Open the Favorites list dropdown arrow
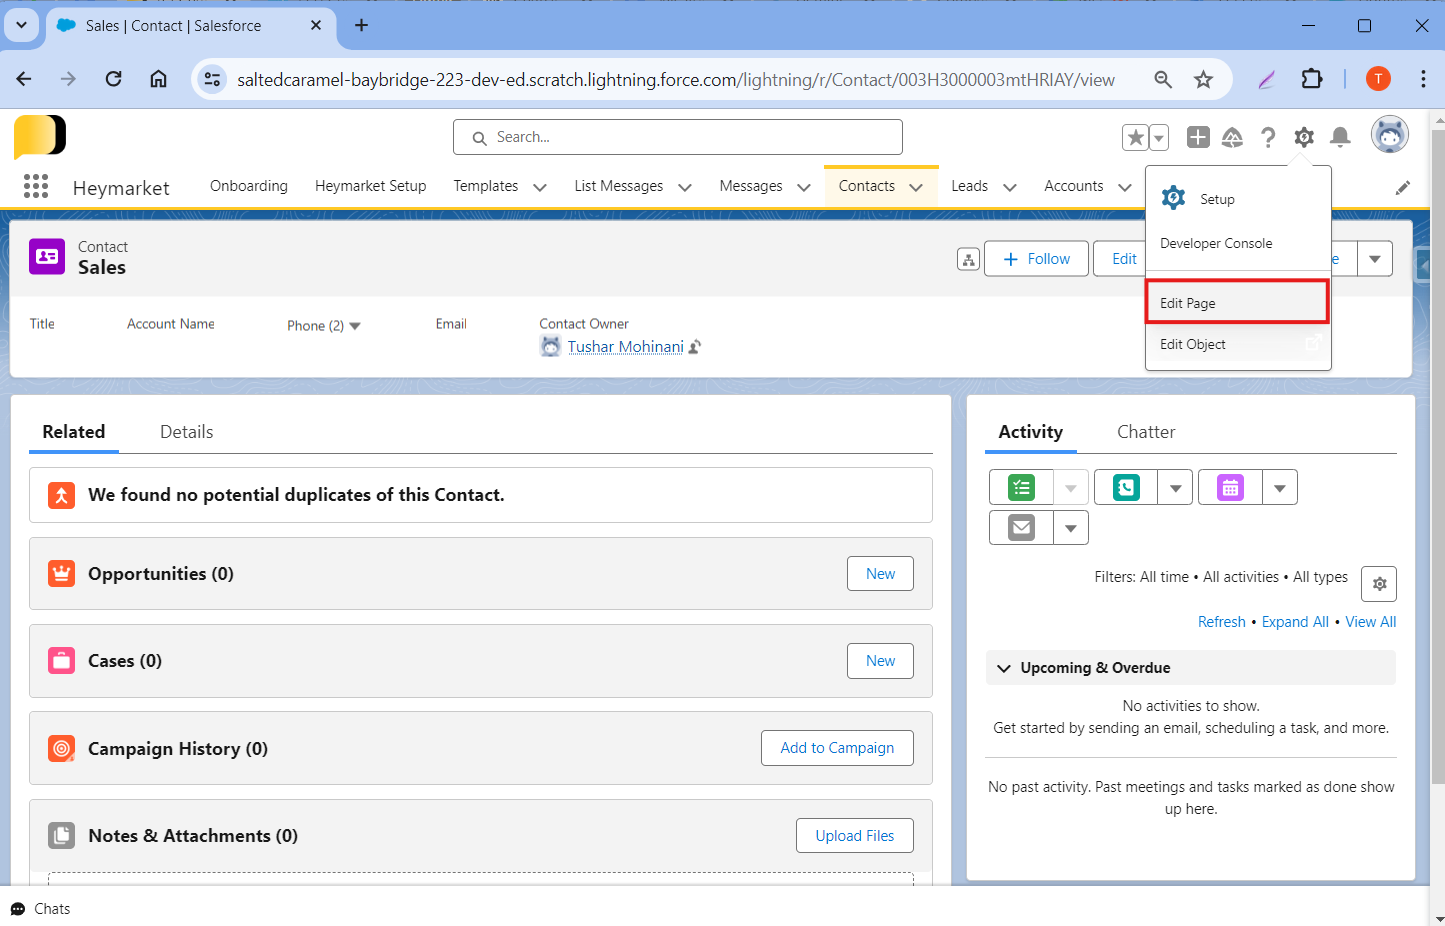 [1159, 137]
